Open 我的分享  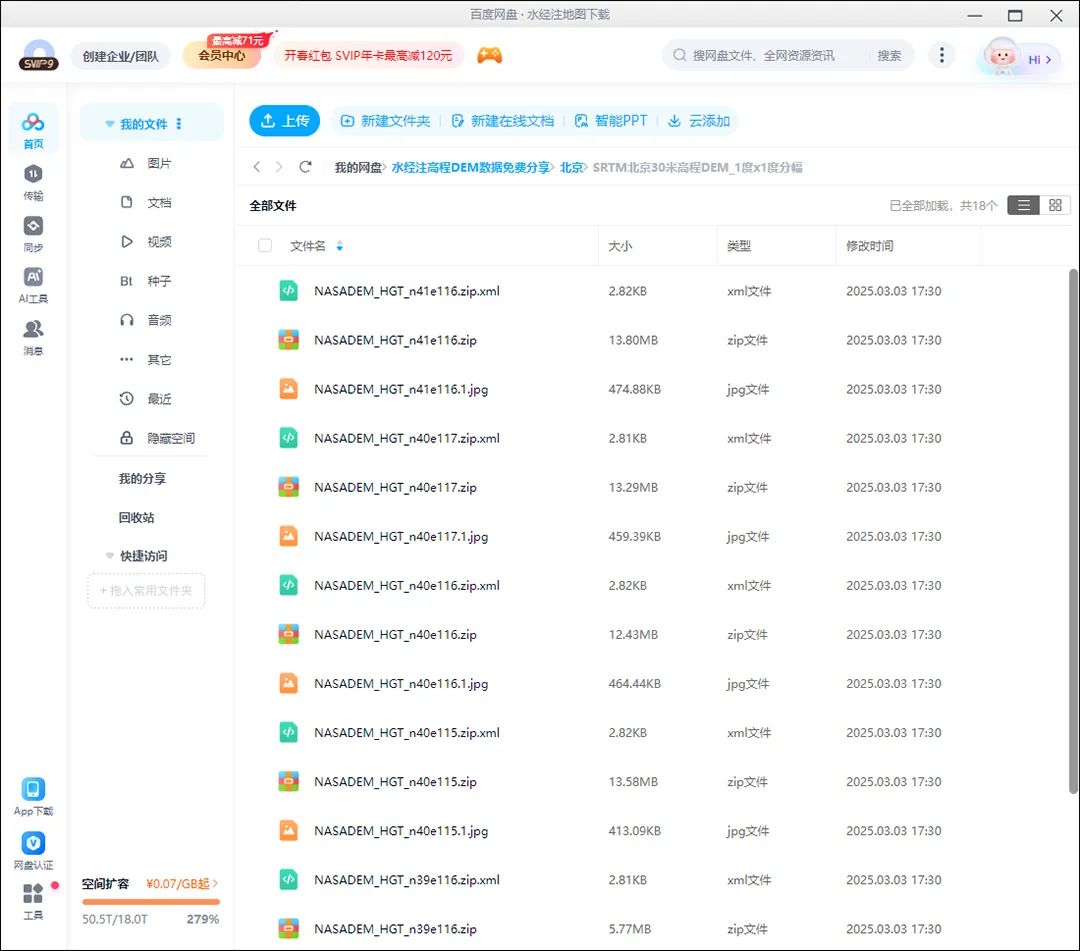point(142,478)
